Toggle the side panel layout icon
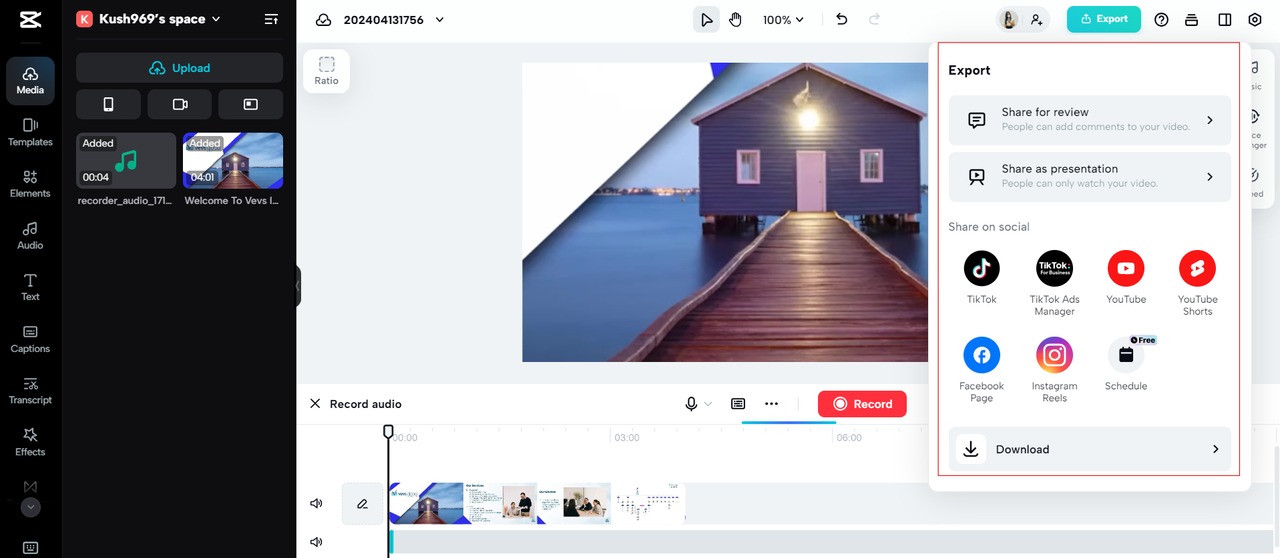The width and height of the screenshot is (1280, 558). [x=1225, y=19]
